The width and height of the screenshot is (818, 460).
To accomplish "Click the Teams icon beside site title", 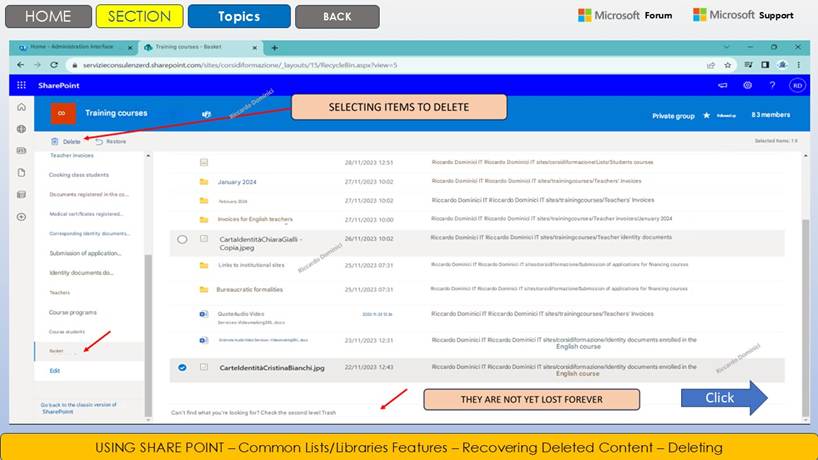I will [207, 114].
